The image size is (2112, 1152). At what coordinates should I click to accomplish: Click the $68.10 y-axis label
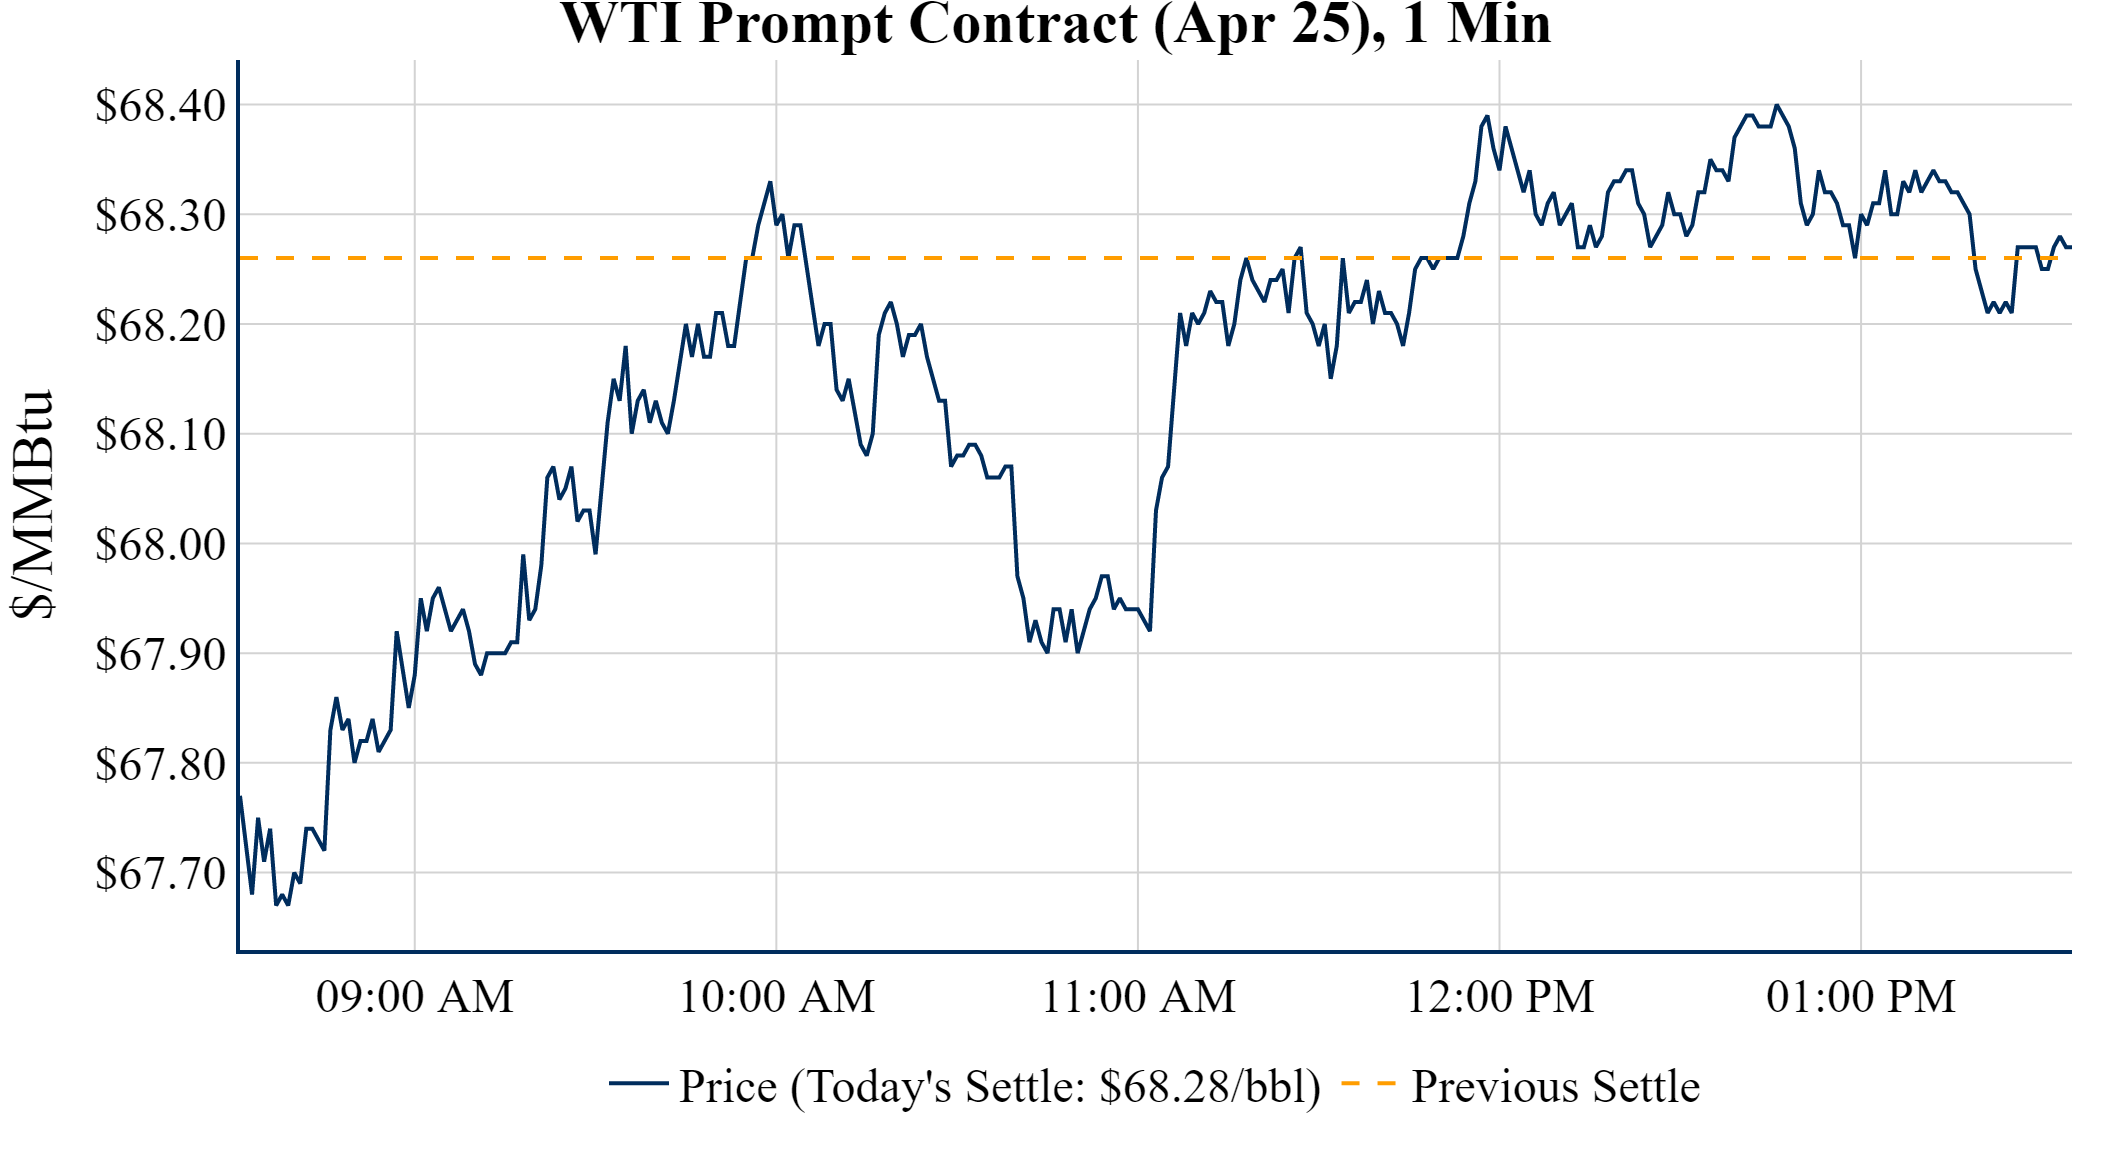pos(160,435)
